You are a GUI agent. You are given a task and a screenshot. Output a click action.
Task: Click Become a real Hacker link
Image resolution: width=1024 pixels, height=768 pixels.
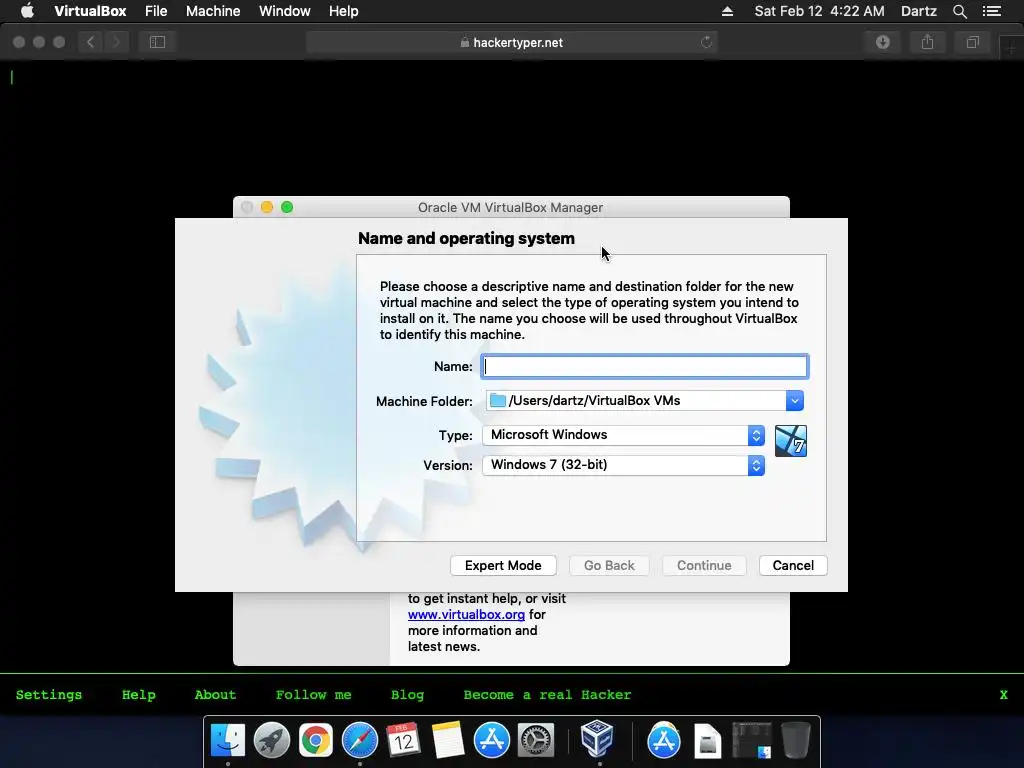(547, 695)
